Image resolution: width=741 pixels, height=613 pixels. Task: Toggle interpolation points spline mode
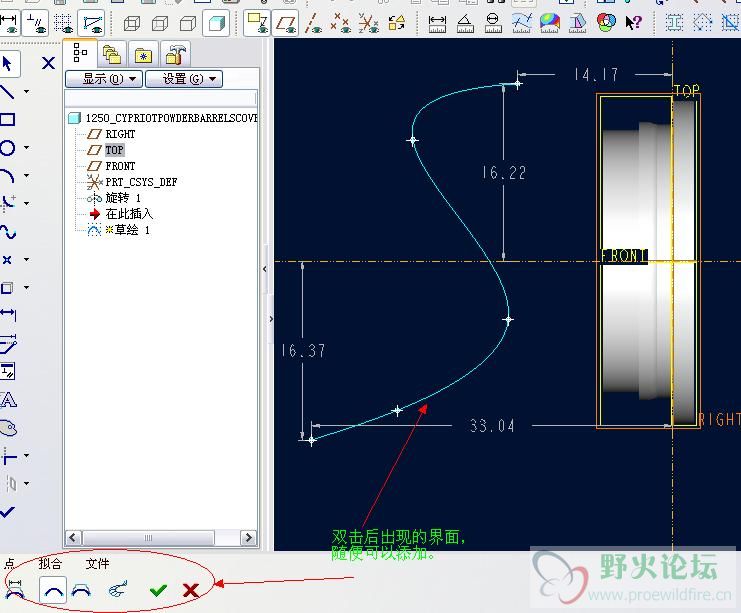click(53, 590)
